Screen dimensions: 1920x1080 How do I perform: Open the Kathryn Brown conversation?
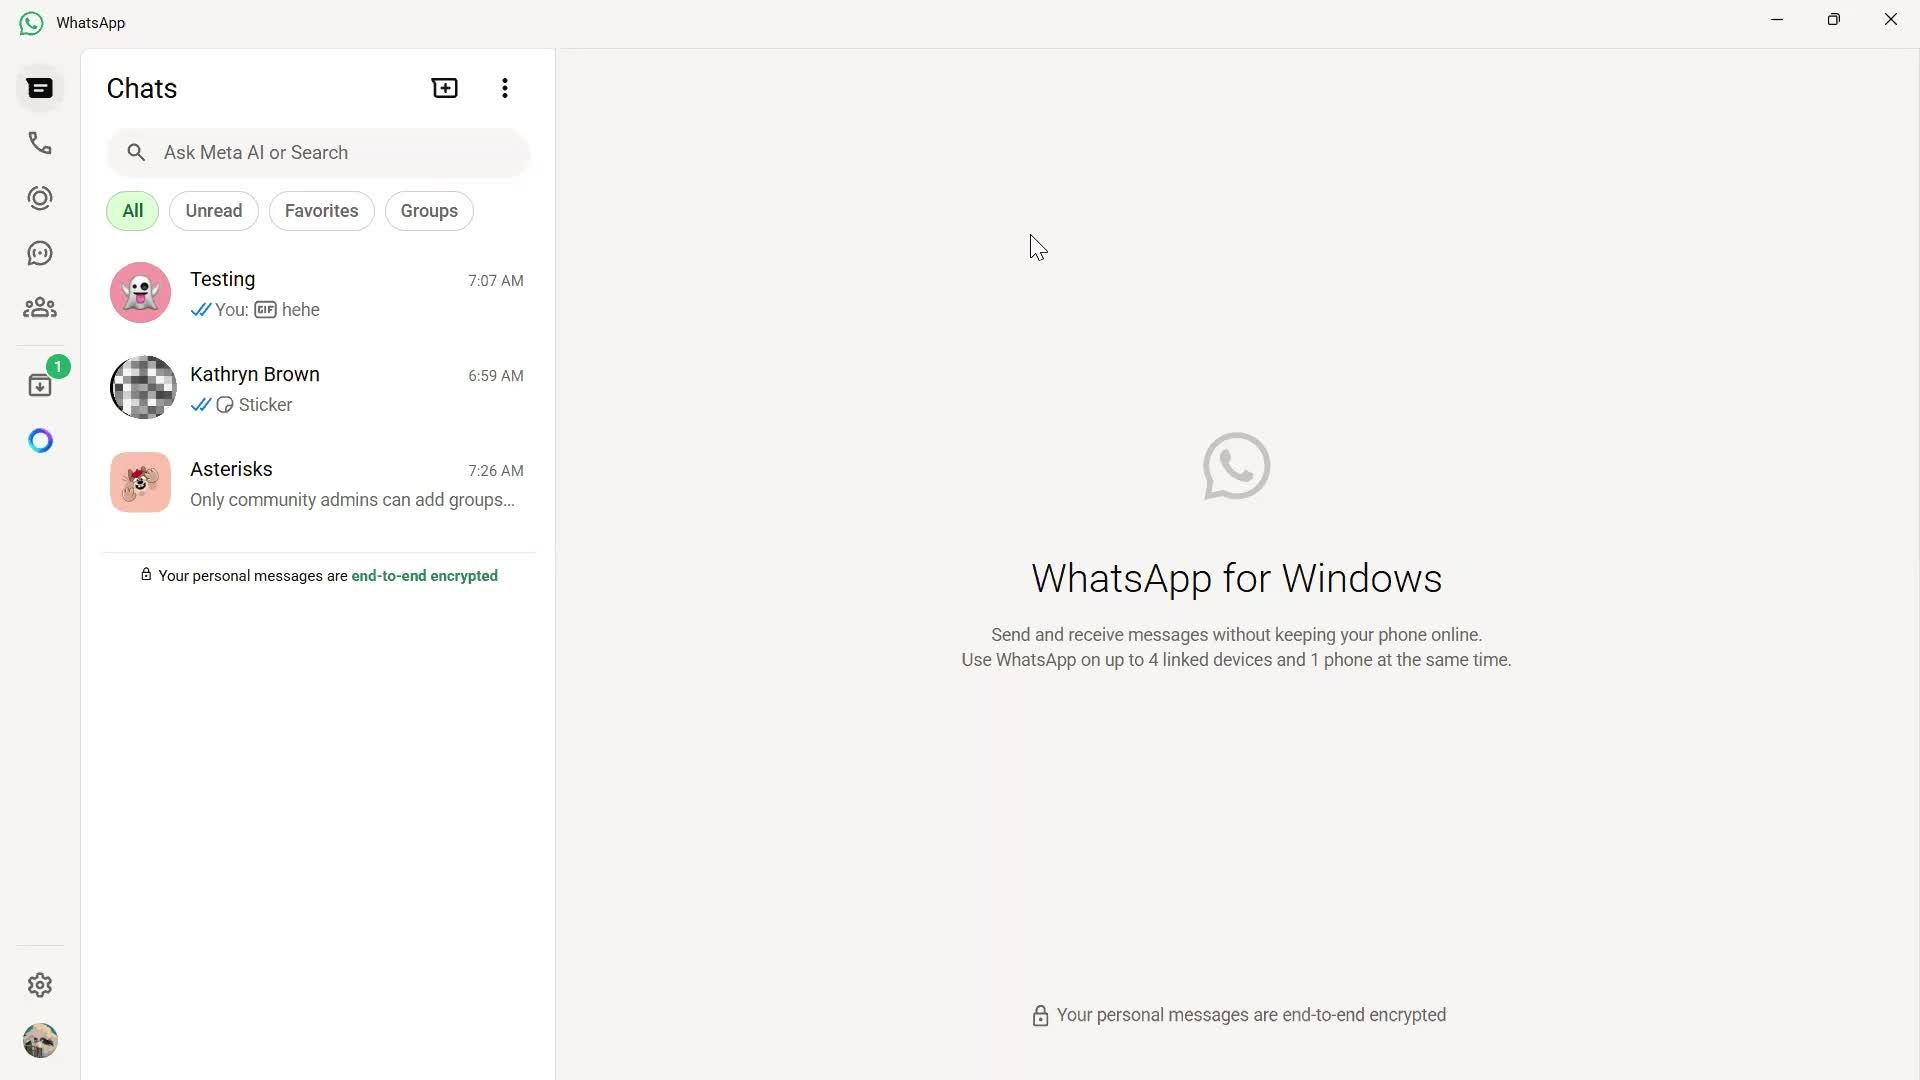317,387
